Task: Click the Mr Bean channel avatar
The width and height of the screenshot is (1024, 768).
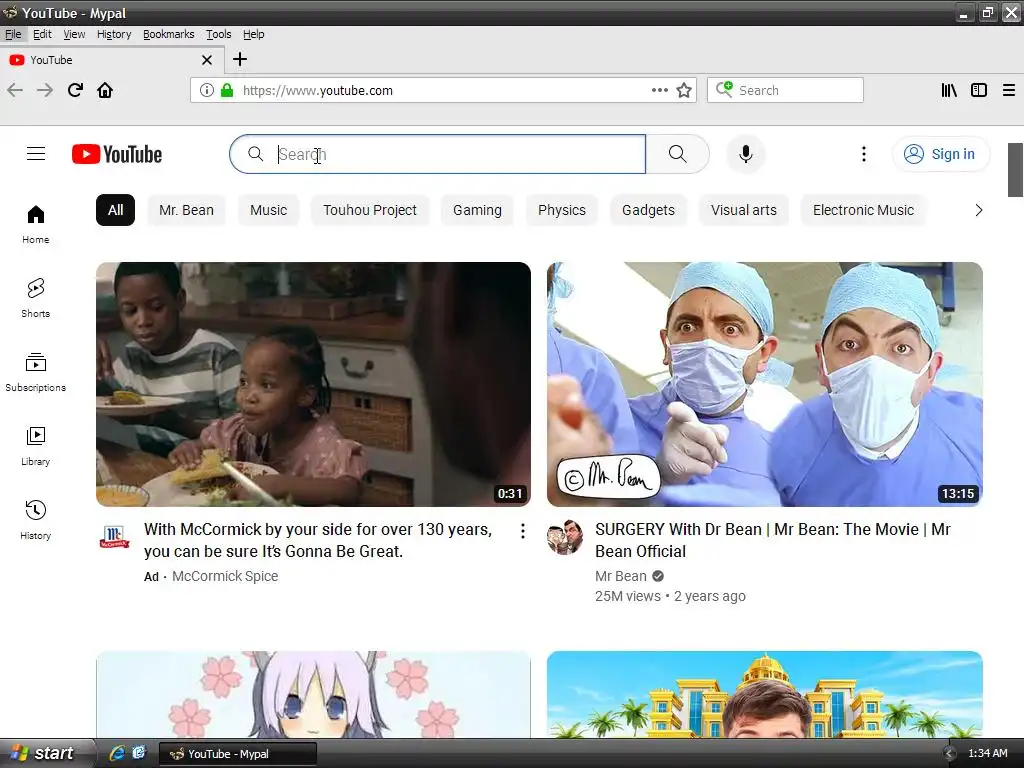Action: (x=565, y=537)
